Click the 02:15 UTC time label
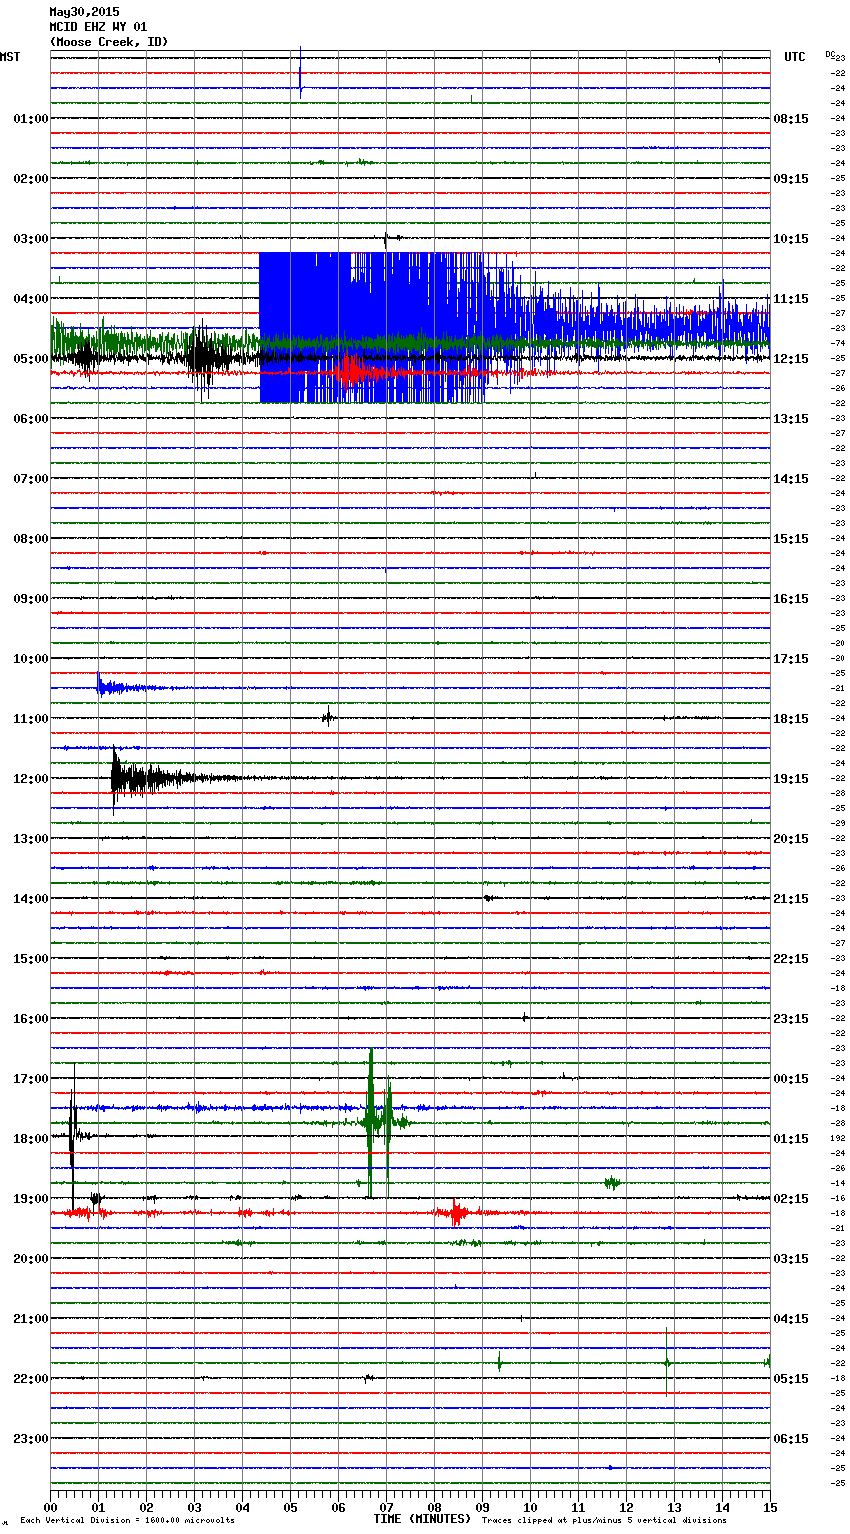 click(791, 1199)
